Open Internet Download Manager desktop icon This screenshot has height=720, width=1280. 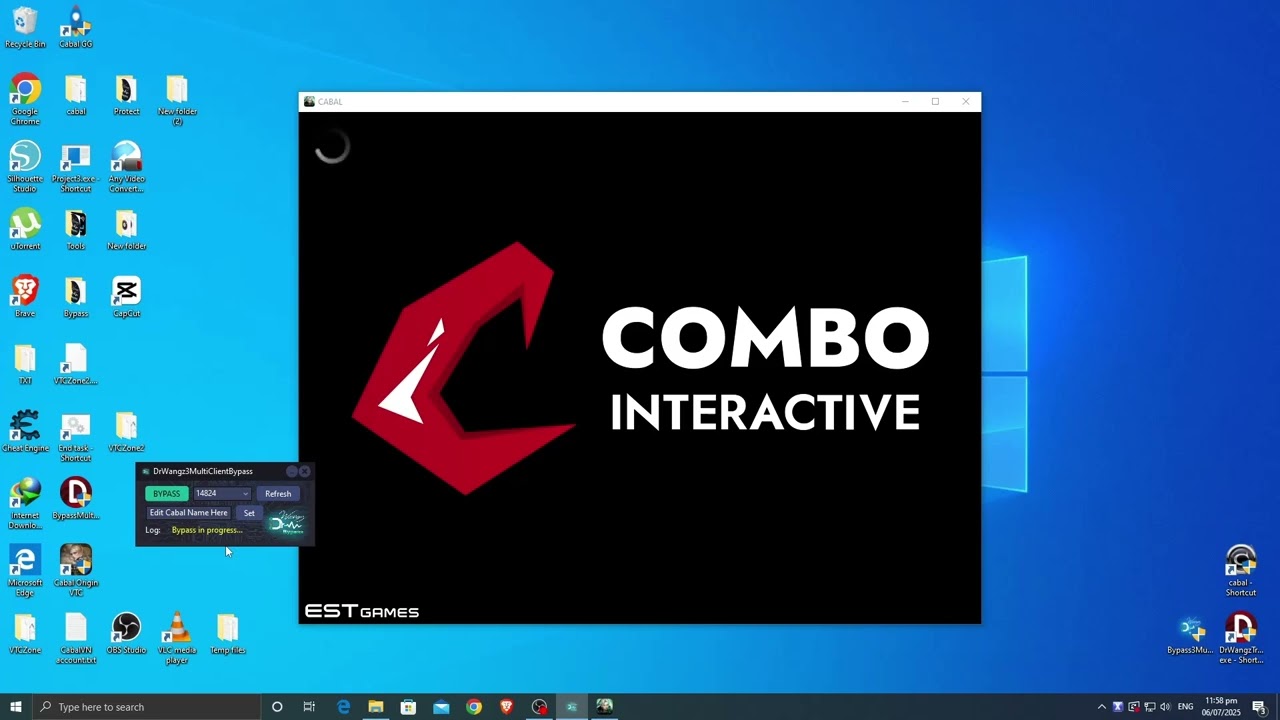point(25,504)
